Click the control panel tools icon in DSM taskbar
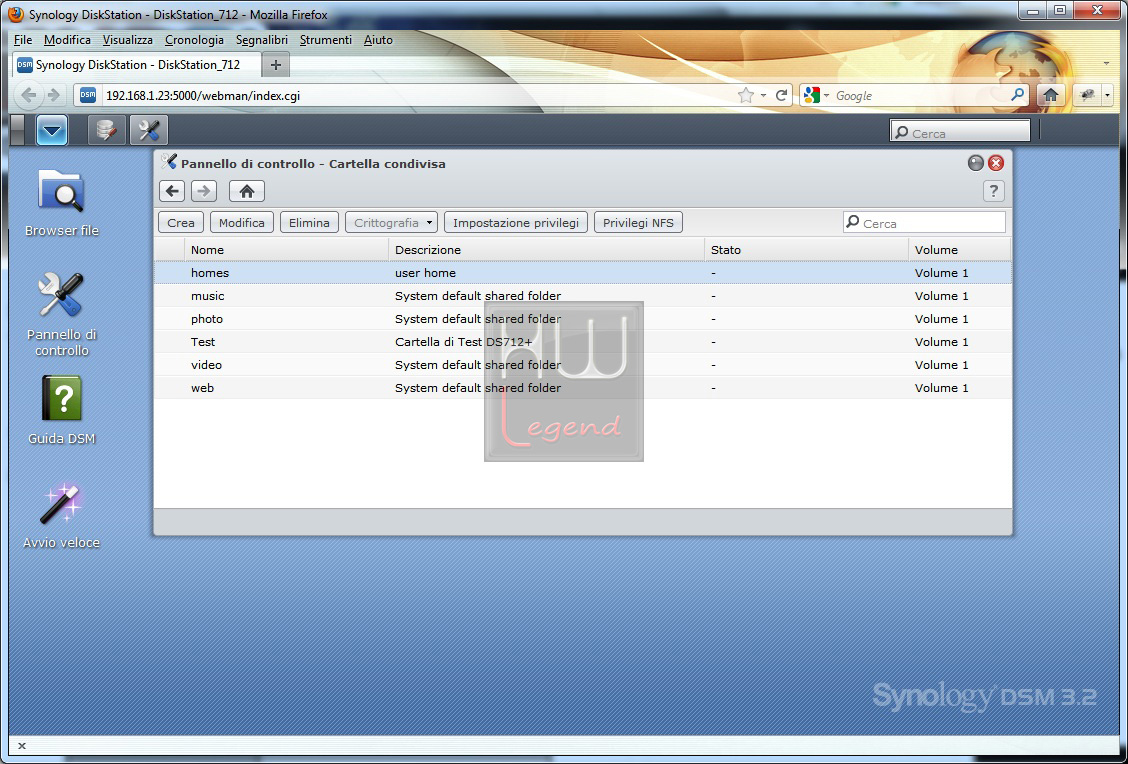The image size is (1128, 764). [x=149, y=130]
